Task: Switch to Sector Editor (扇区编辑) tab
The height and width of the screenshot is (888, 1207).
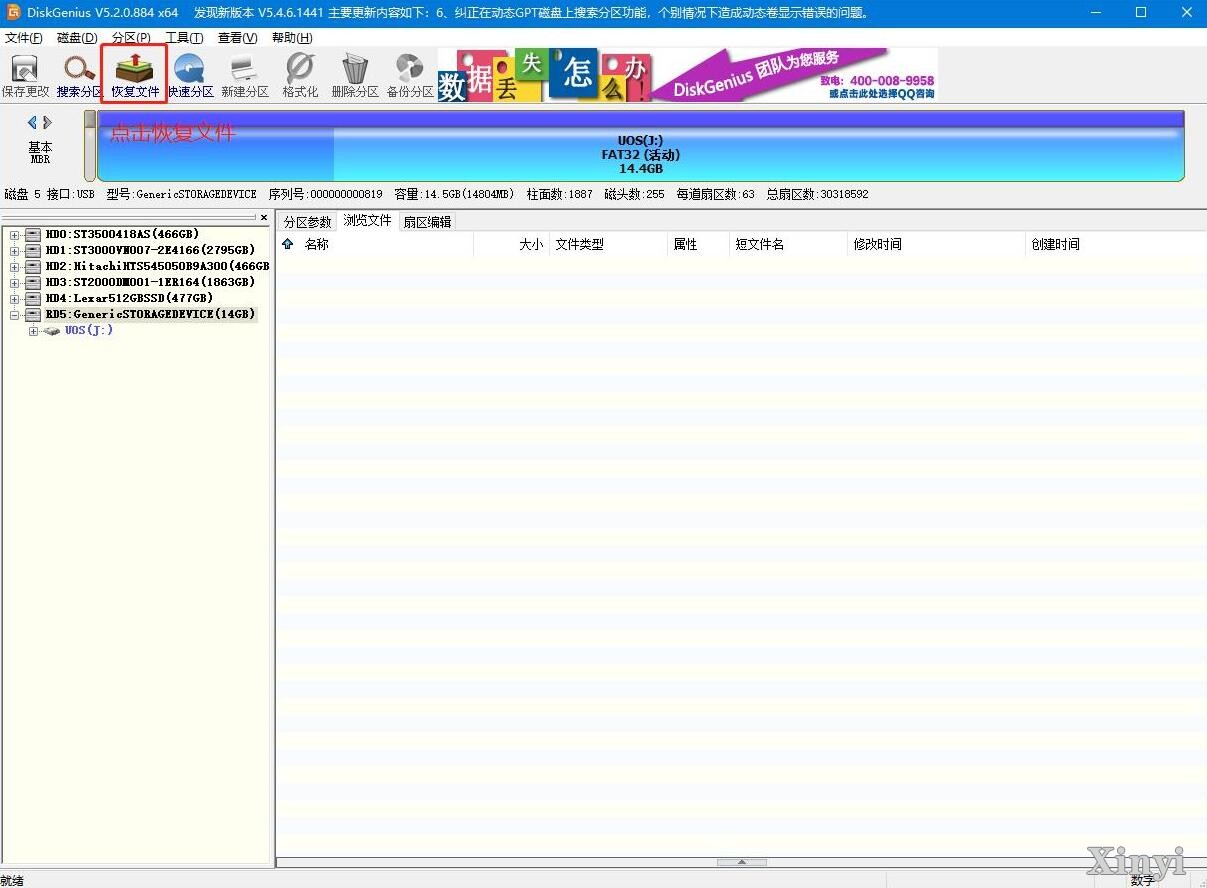Action: tap(427, 222)
